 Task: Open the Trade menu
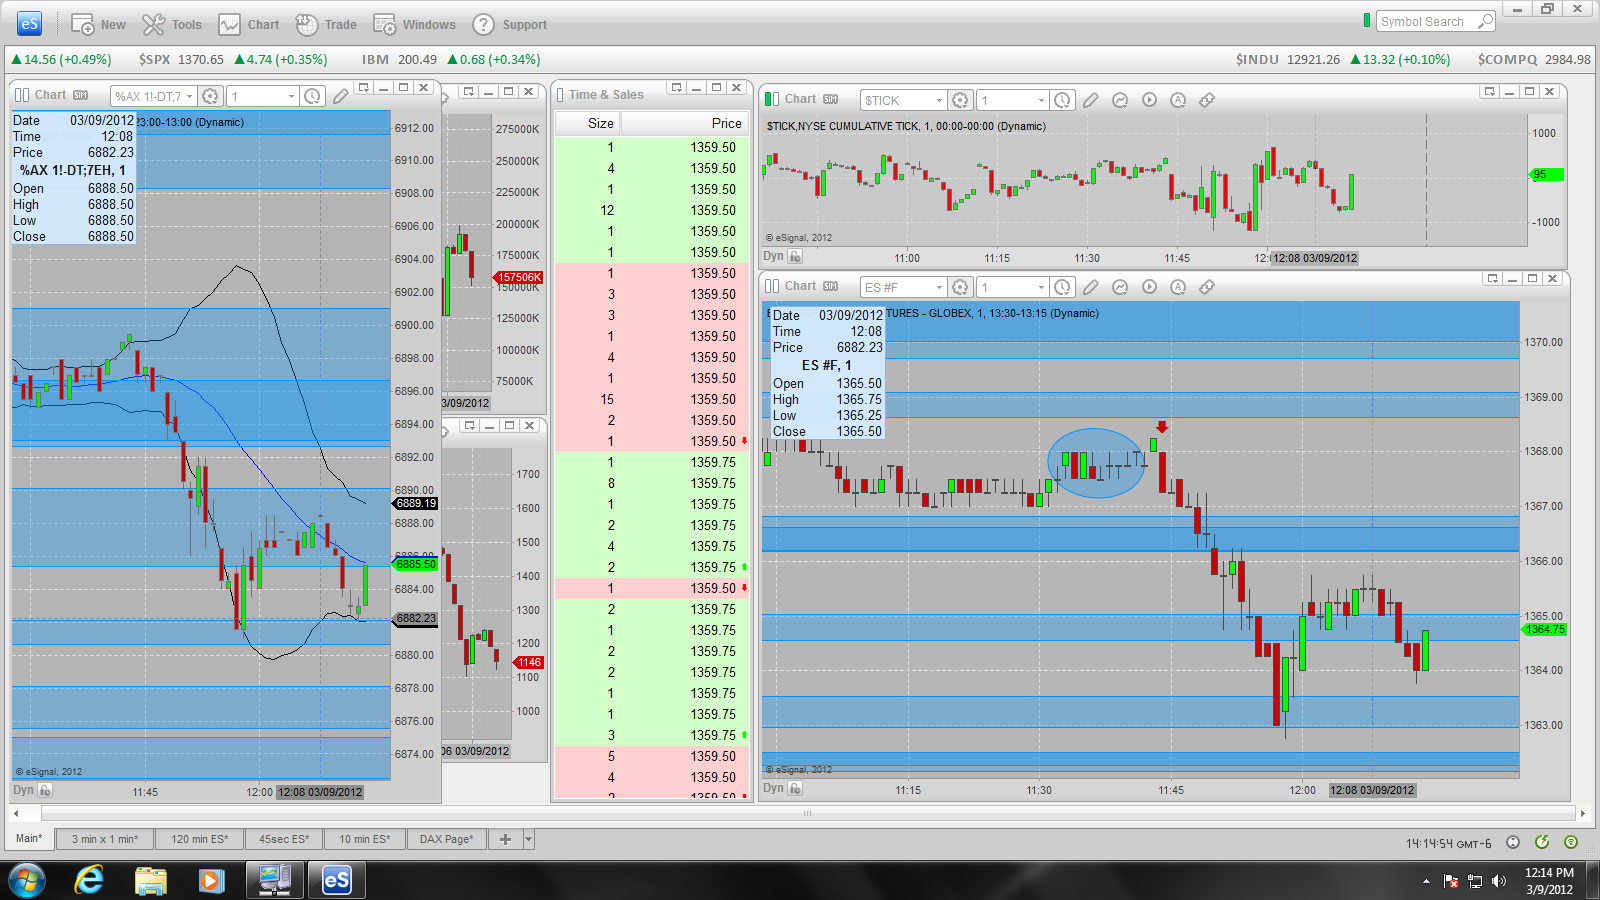327,24
